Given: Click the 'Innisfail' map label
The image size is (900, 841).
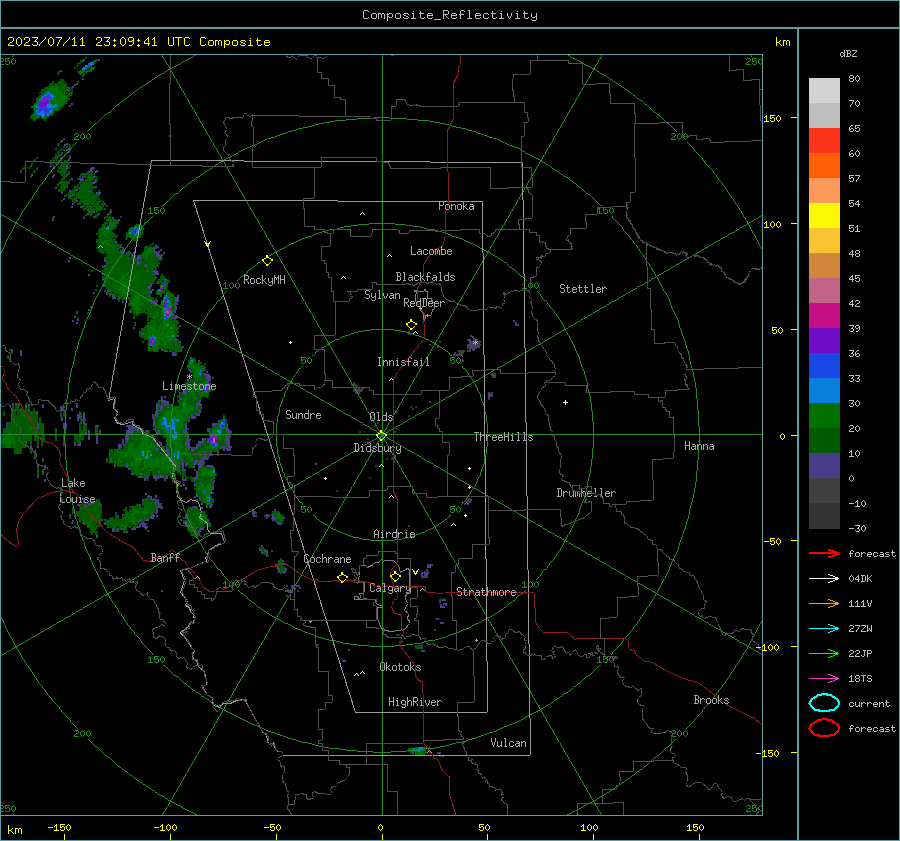Looking at the screenshot, I should [403, 362].
